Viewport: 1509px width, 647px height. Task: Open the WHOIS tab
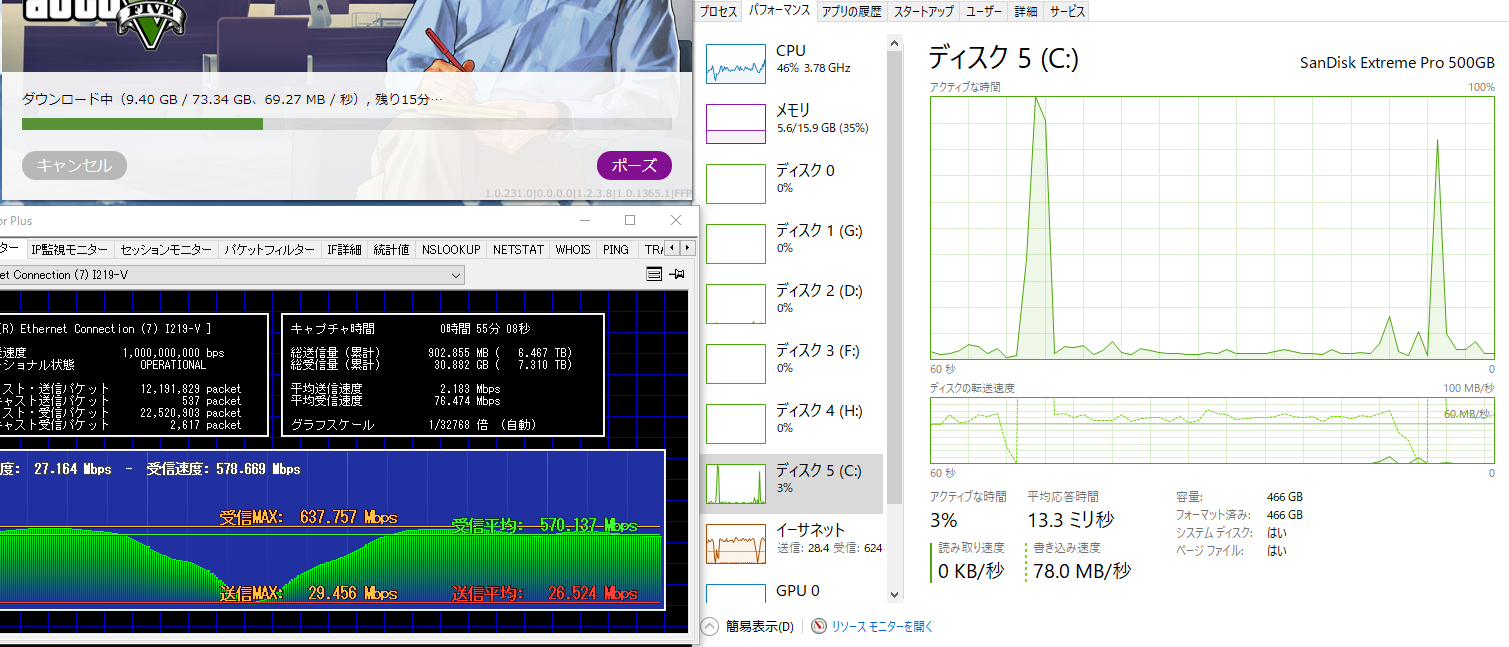[x=573, y=250]
